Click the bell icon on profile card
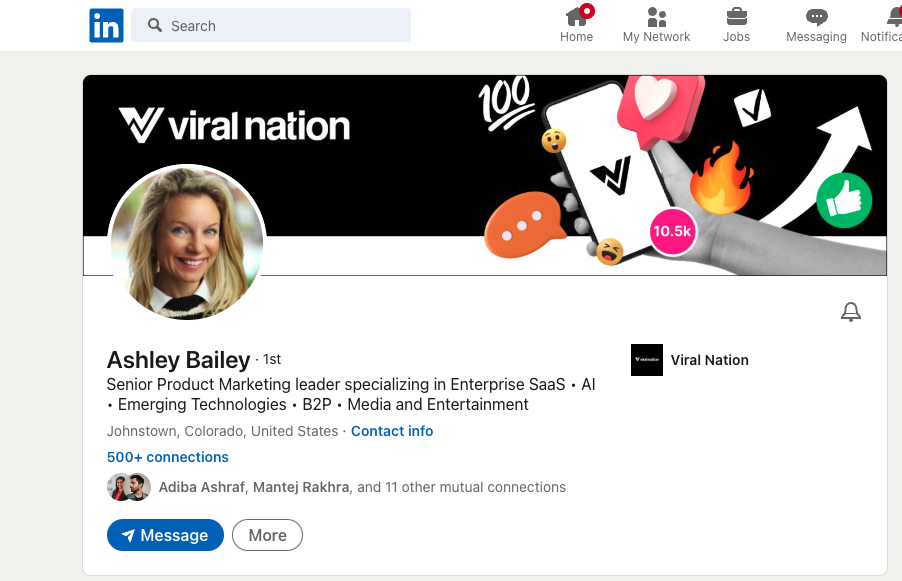The width and height of the screenshot is (902, 581). tap(851, 312)
